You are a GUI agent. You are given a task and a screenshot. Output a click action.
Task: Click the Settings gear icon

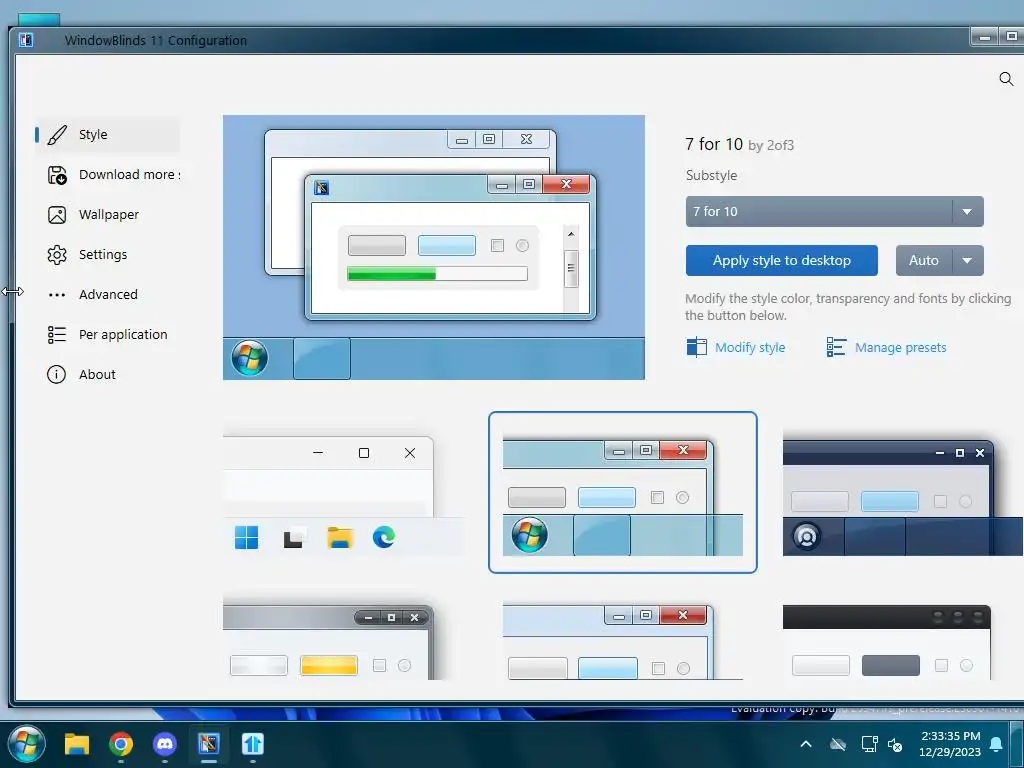coord(57,255)
